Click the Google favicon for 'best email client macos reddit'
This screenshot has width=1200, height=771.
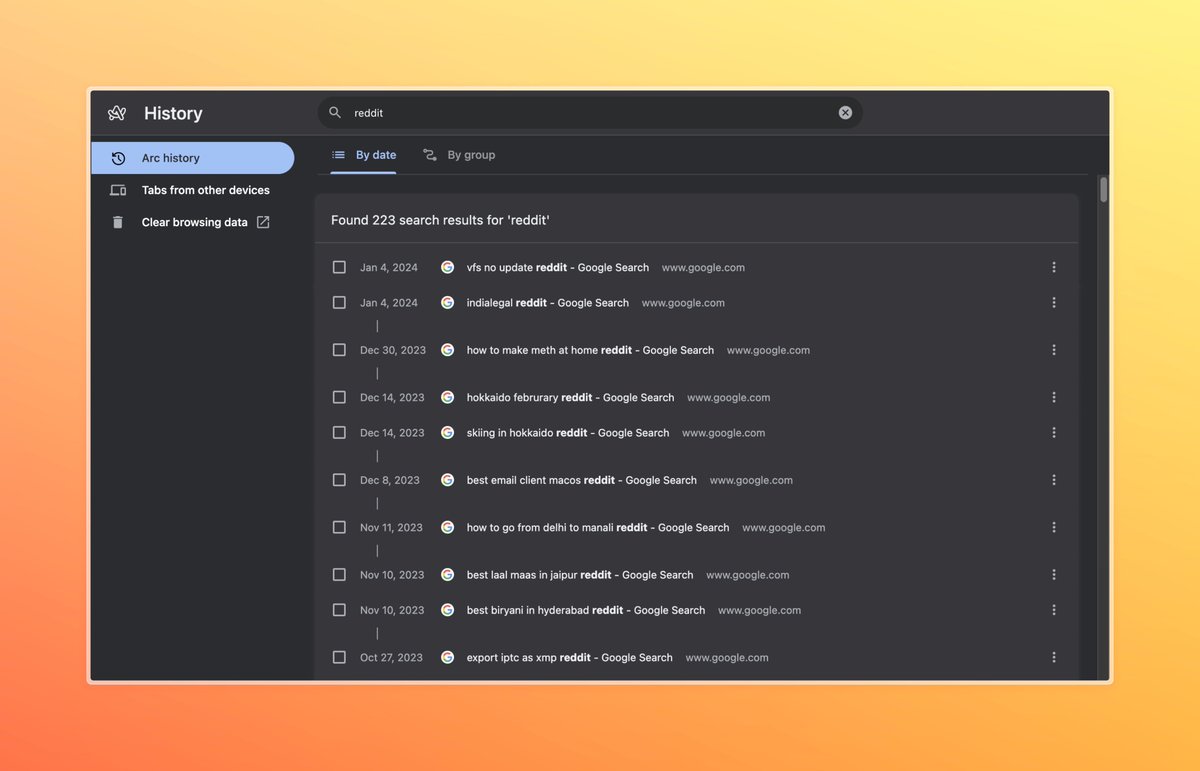[x=447, y=480]
